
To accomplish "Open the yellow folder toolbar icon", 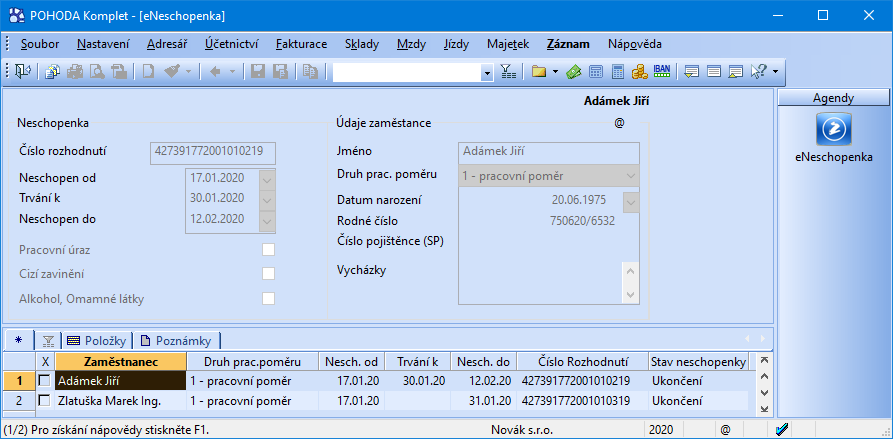I will (x=538, y=71).
